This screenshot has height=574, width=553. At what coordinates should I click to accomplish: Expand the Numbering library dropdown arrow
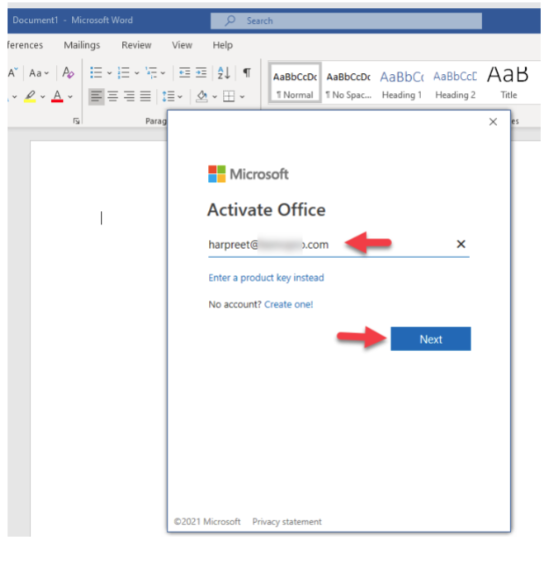pos(137,73)
